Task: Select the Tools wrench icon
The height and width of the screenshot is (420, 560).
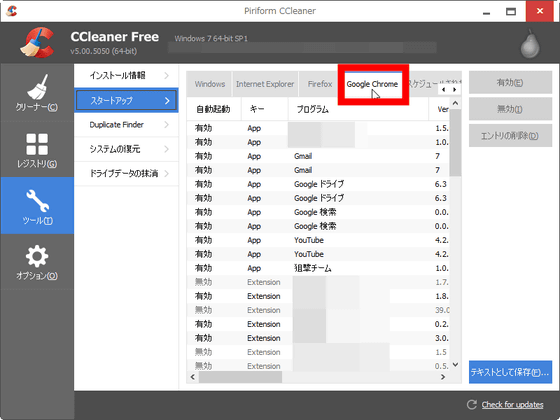Action: [x=37, y=206]
